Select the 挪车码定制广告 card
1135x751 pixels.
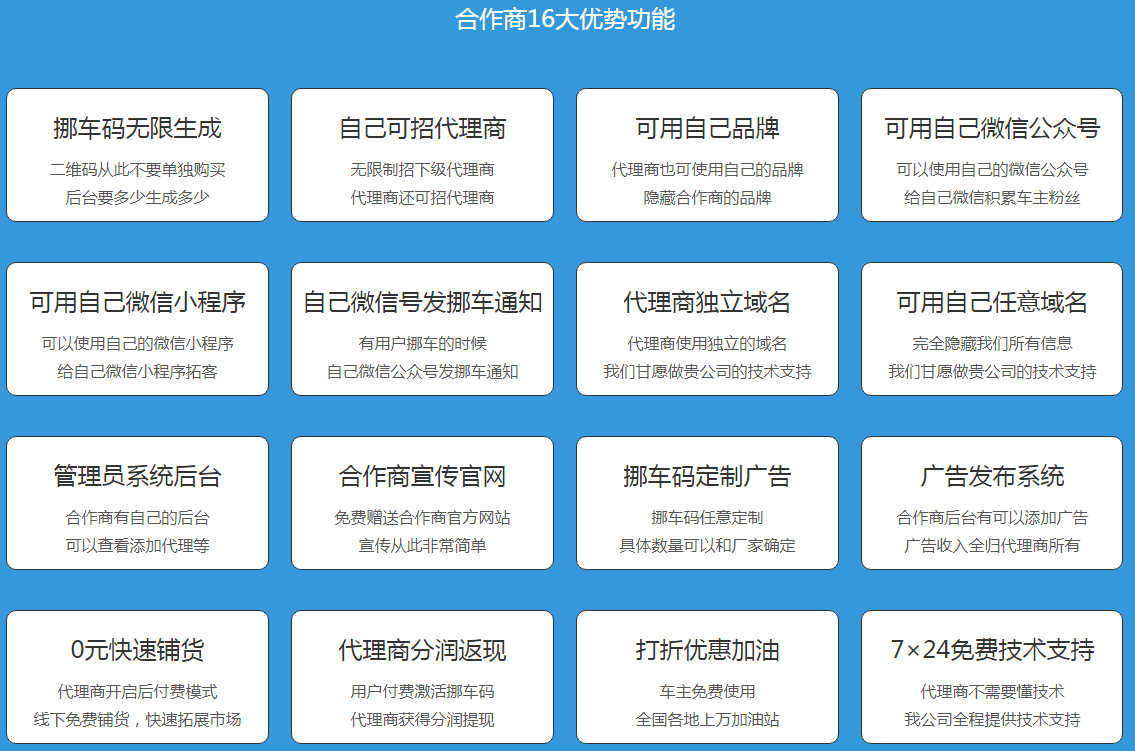707,503
